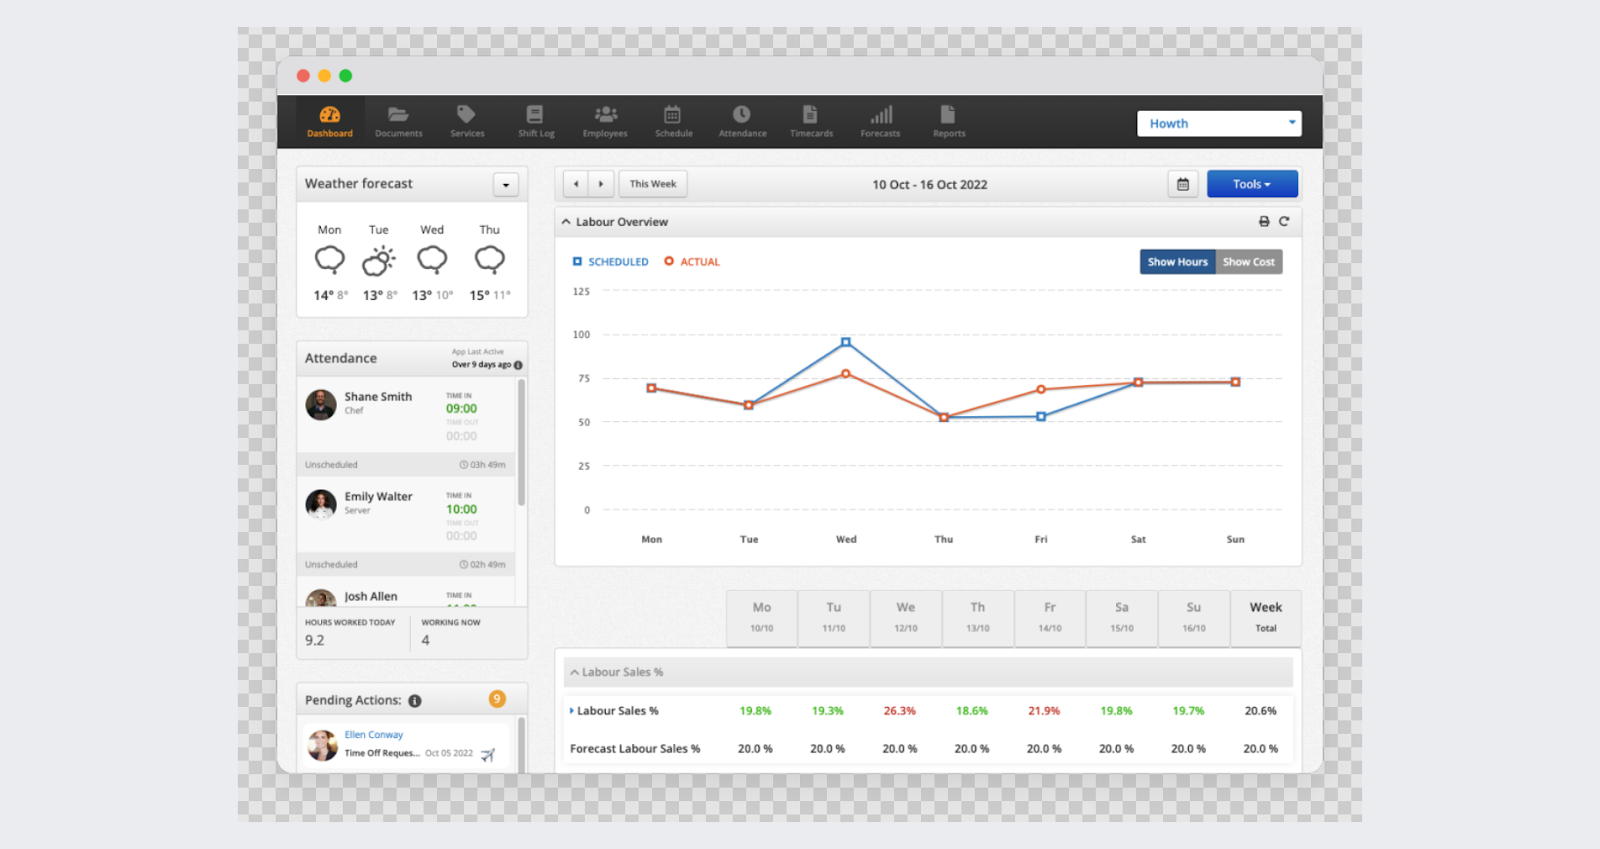This screenshot has height=849, width=1600.
Task: Click Ellen Conway's time off plane icon
Action: (488, 755)
